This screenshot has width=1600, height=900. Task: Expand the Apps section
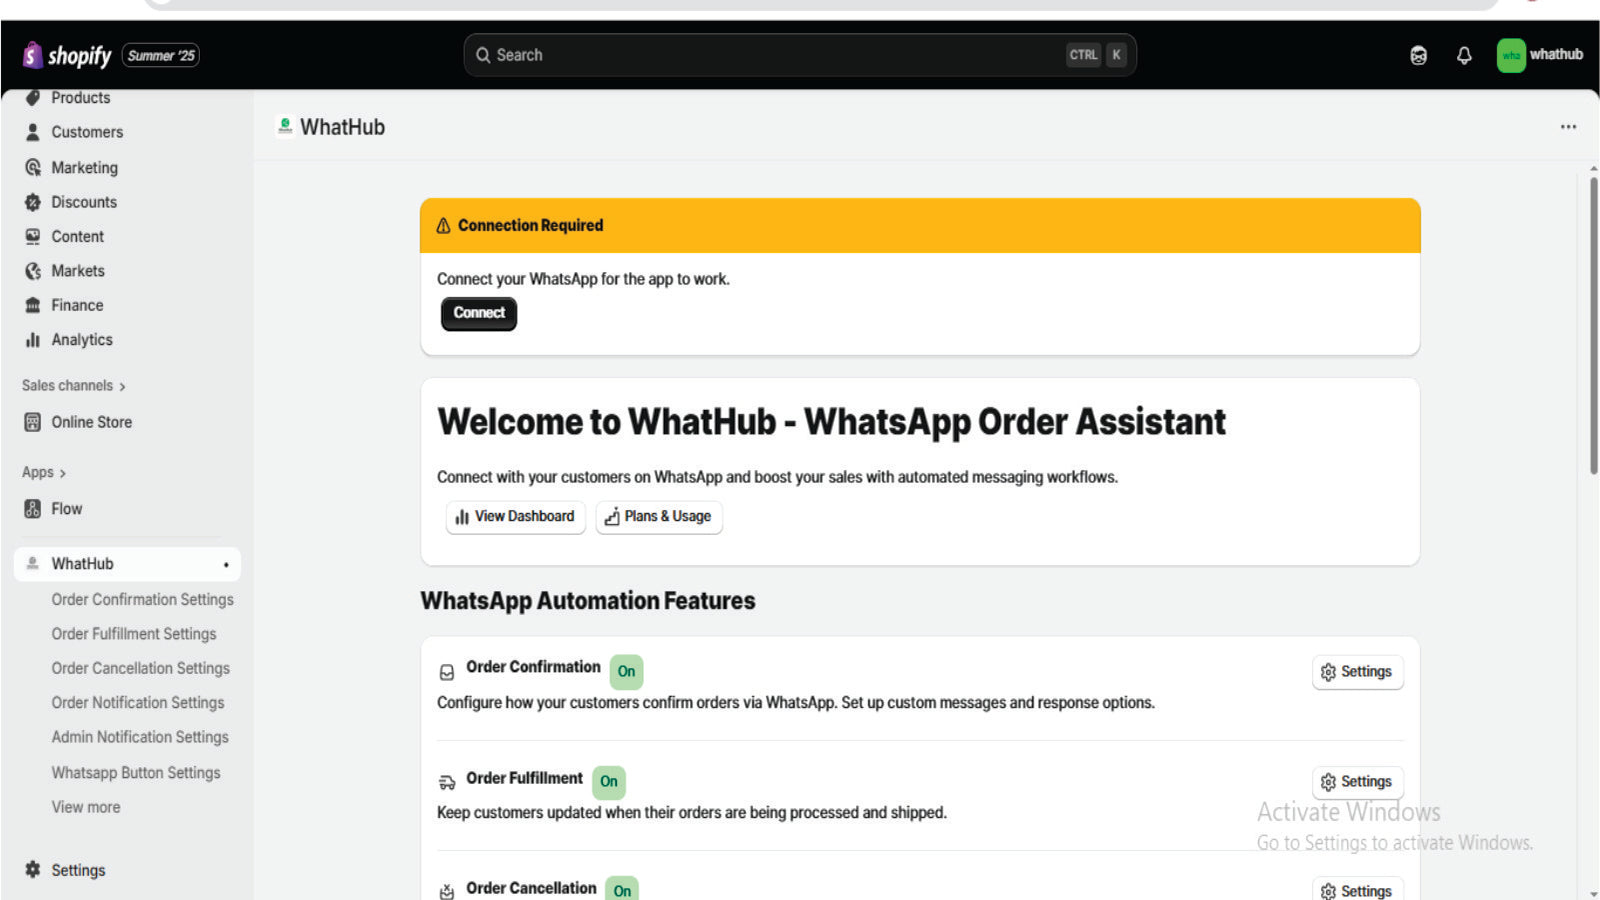coord(43,472)
